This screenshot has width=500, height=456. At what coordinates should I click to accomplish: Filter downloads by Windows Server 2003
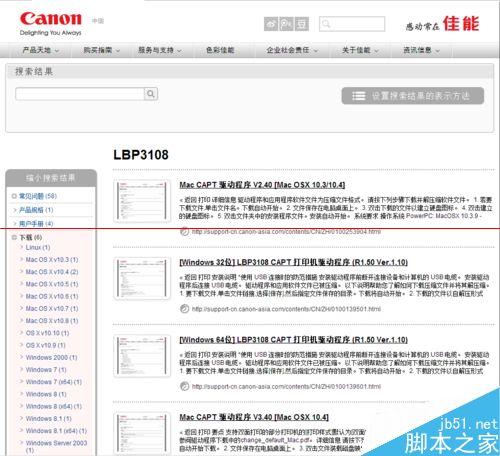pyautogui.click(x=56, y=446)
